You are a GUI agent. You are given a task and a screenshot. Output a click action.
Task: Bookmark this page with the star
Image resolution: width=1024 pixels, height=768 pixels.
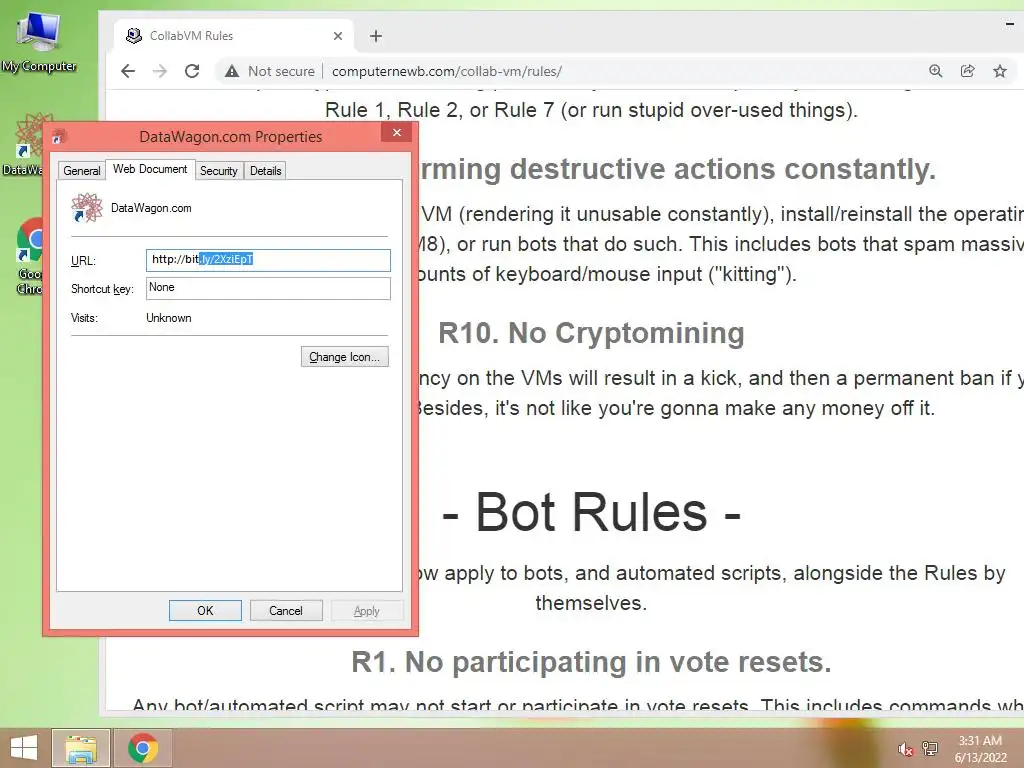pyautogui.click(x=999, y=71)
